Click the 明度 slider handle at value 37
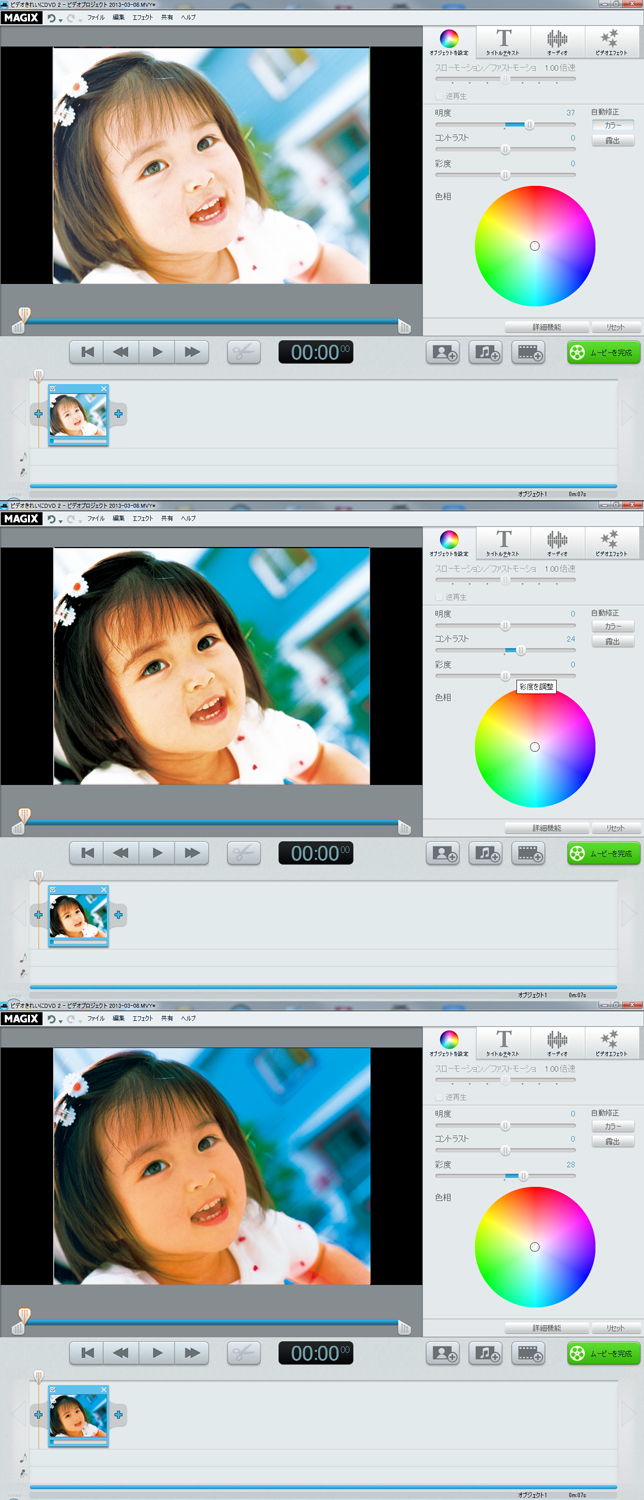 click(x=529, y=125)
